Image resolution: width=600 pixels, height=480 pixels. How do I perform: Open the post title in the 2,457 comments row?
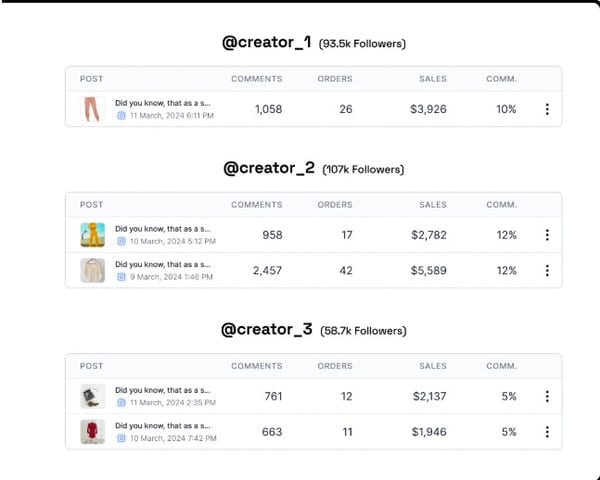pyautogui.click(x=162, y=264)
